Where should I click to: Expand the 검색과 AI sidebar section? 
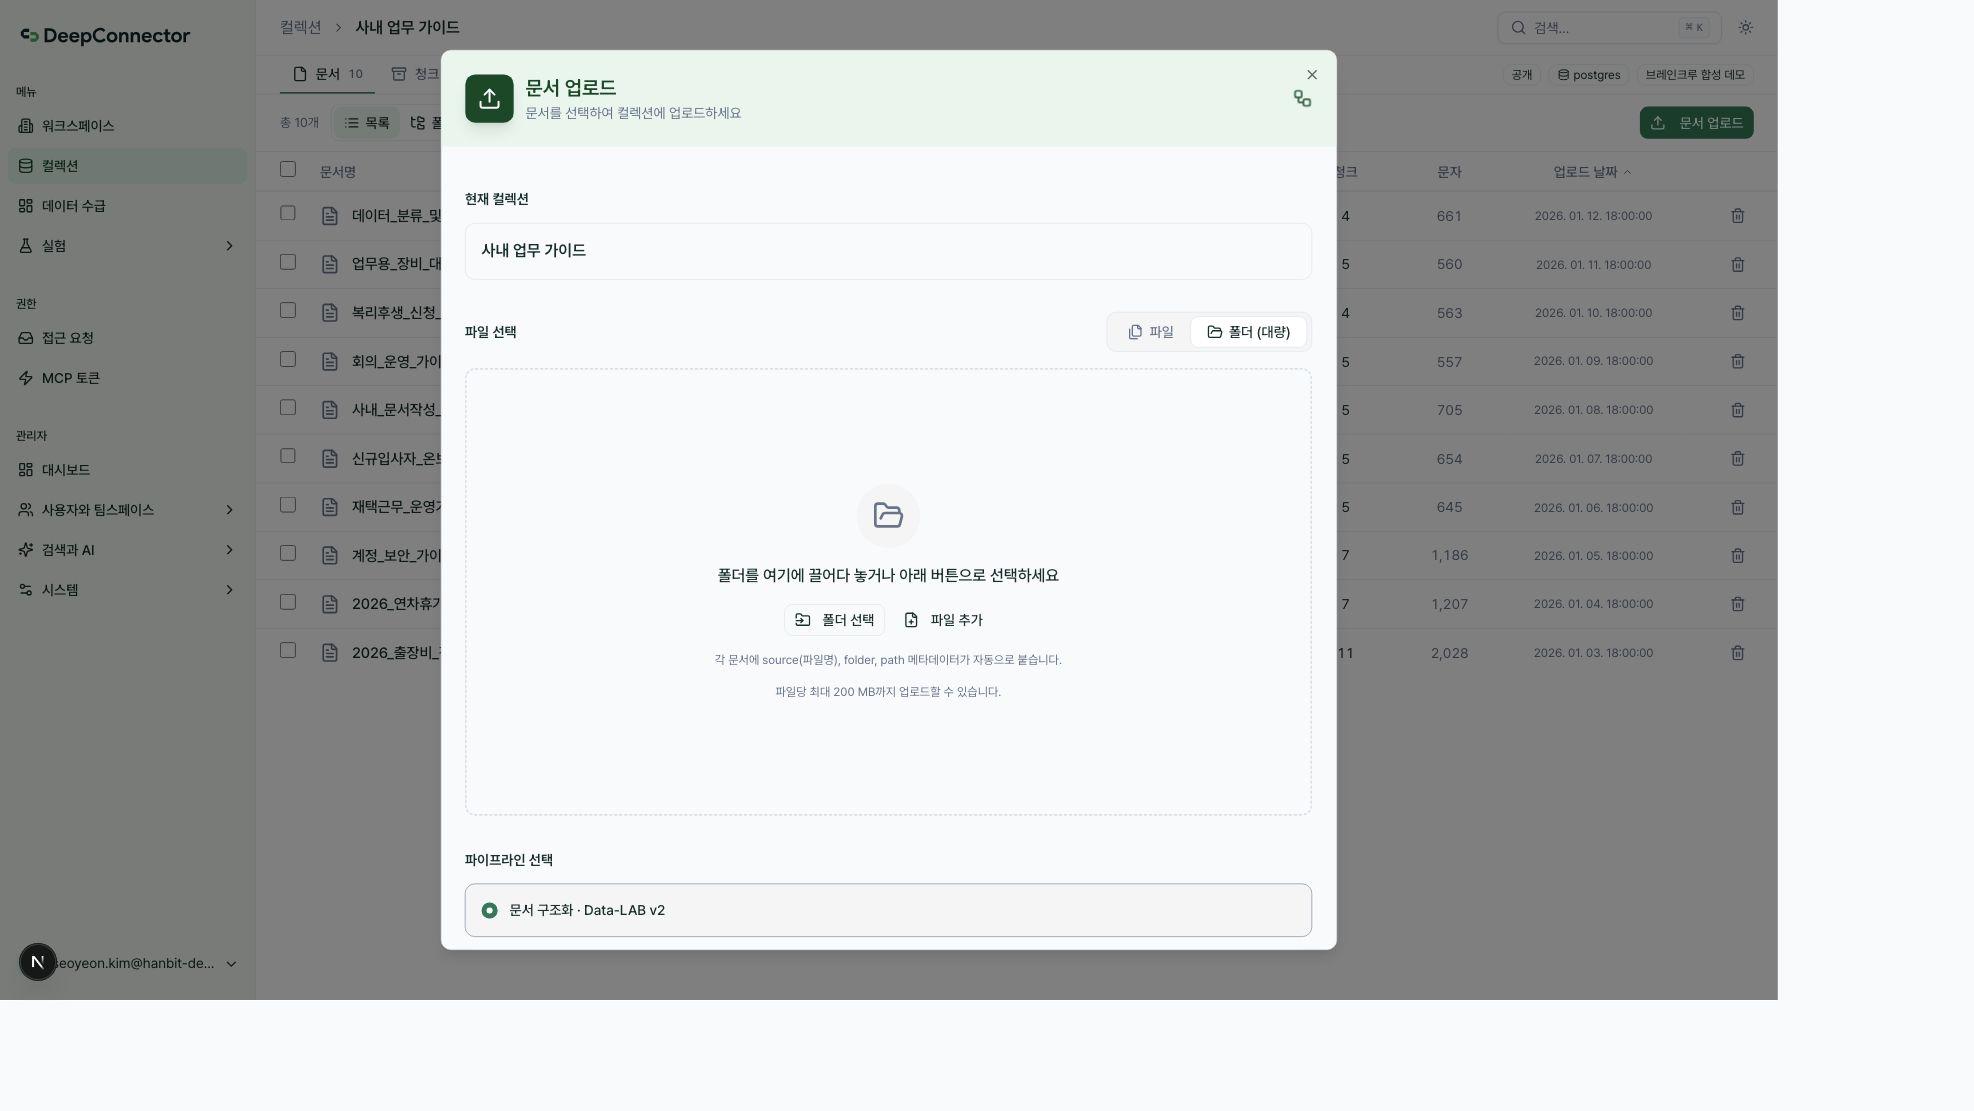pyautogui.click(x=127, y=550)
